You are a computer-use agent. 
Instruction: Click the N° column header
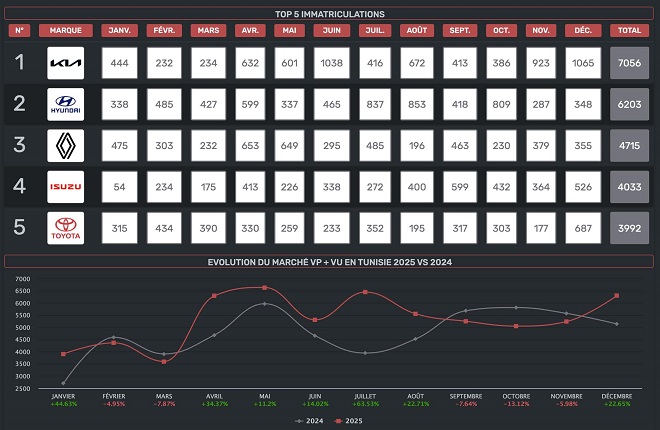[x=19, y=31]
